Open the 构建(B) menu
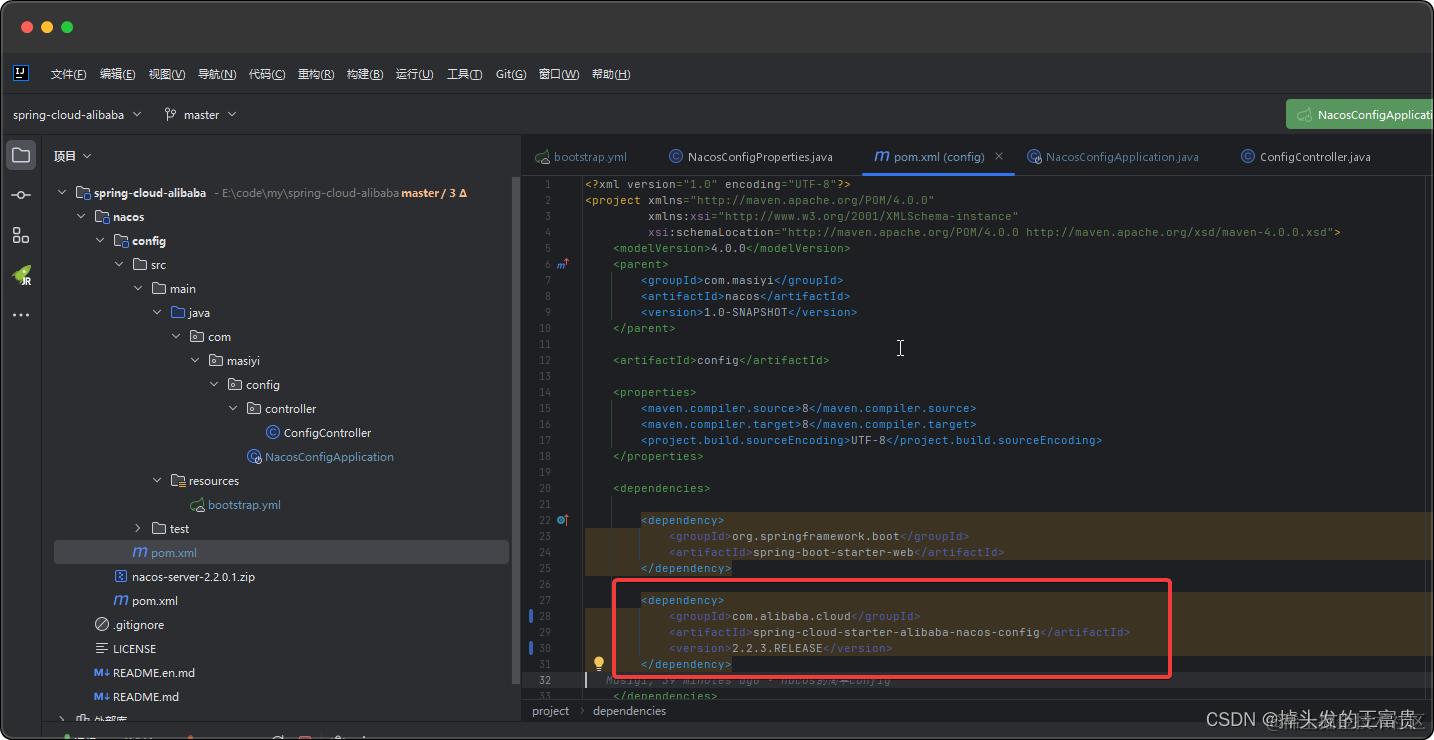1434x740 pixels. point(365,74)
